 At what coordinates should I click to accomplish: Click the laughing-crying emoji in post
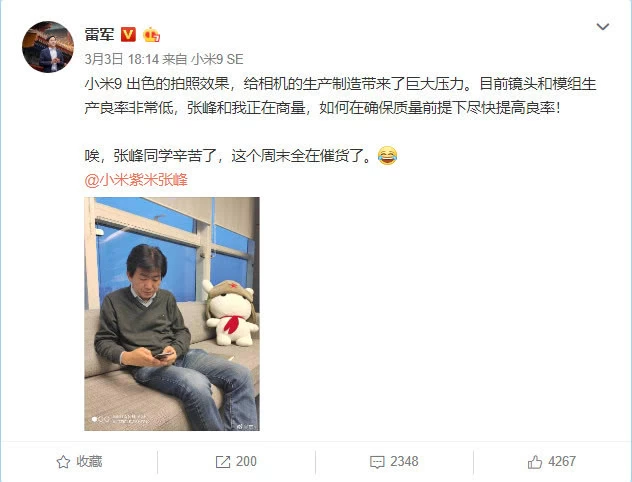[x=388, y=156]
